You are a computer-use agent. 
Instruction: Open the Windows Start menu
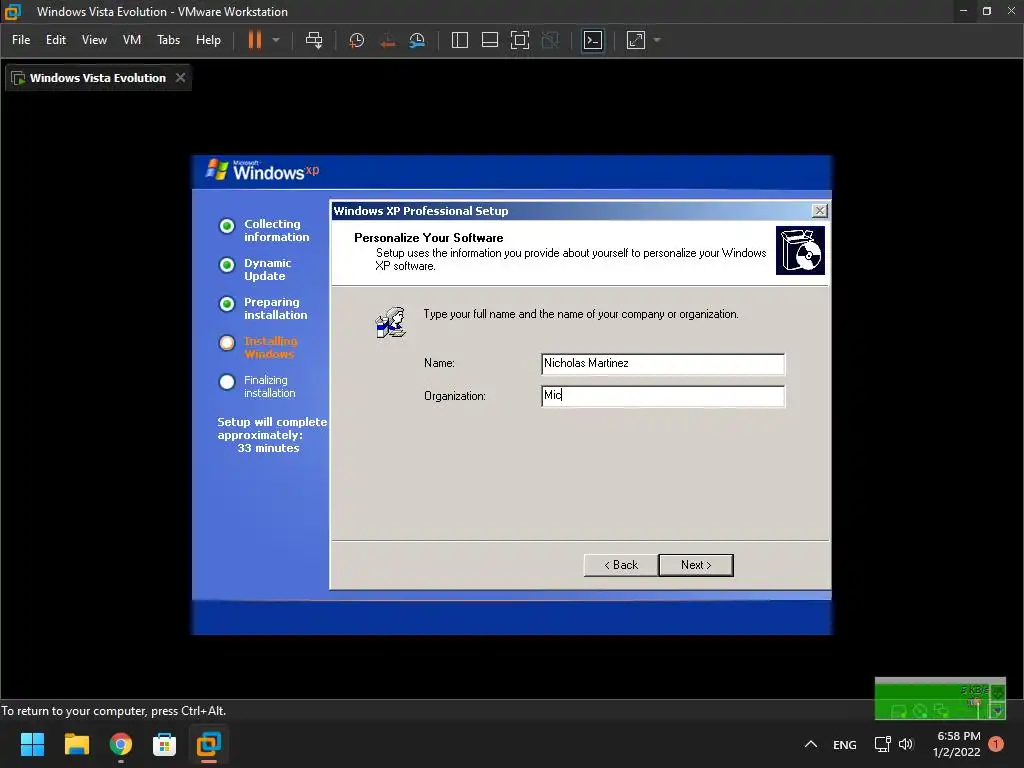32,744
